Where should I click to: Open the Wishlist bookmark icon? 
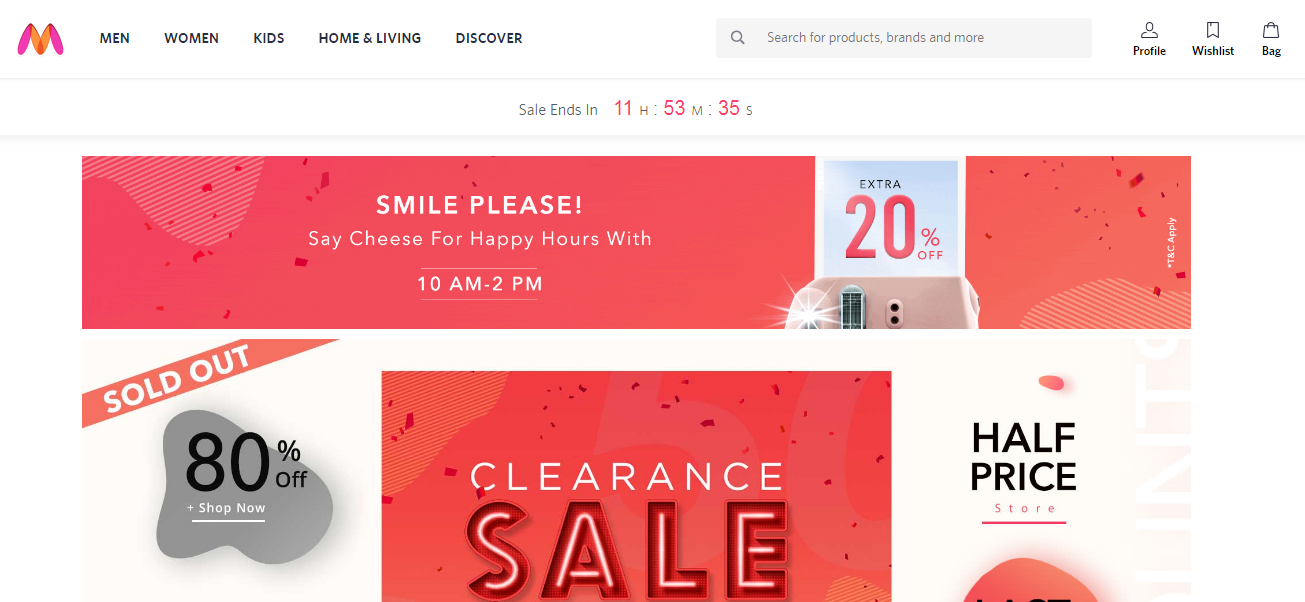point(1213,30)
